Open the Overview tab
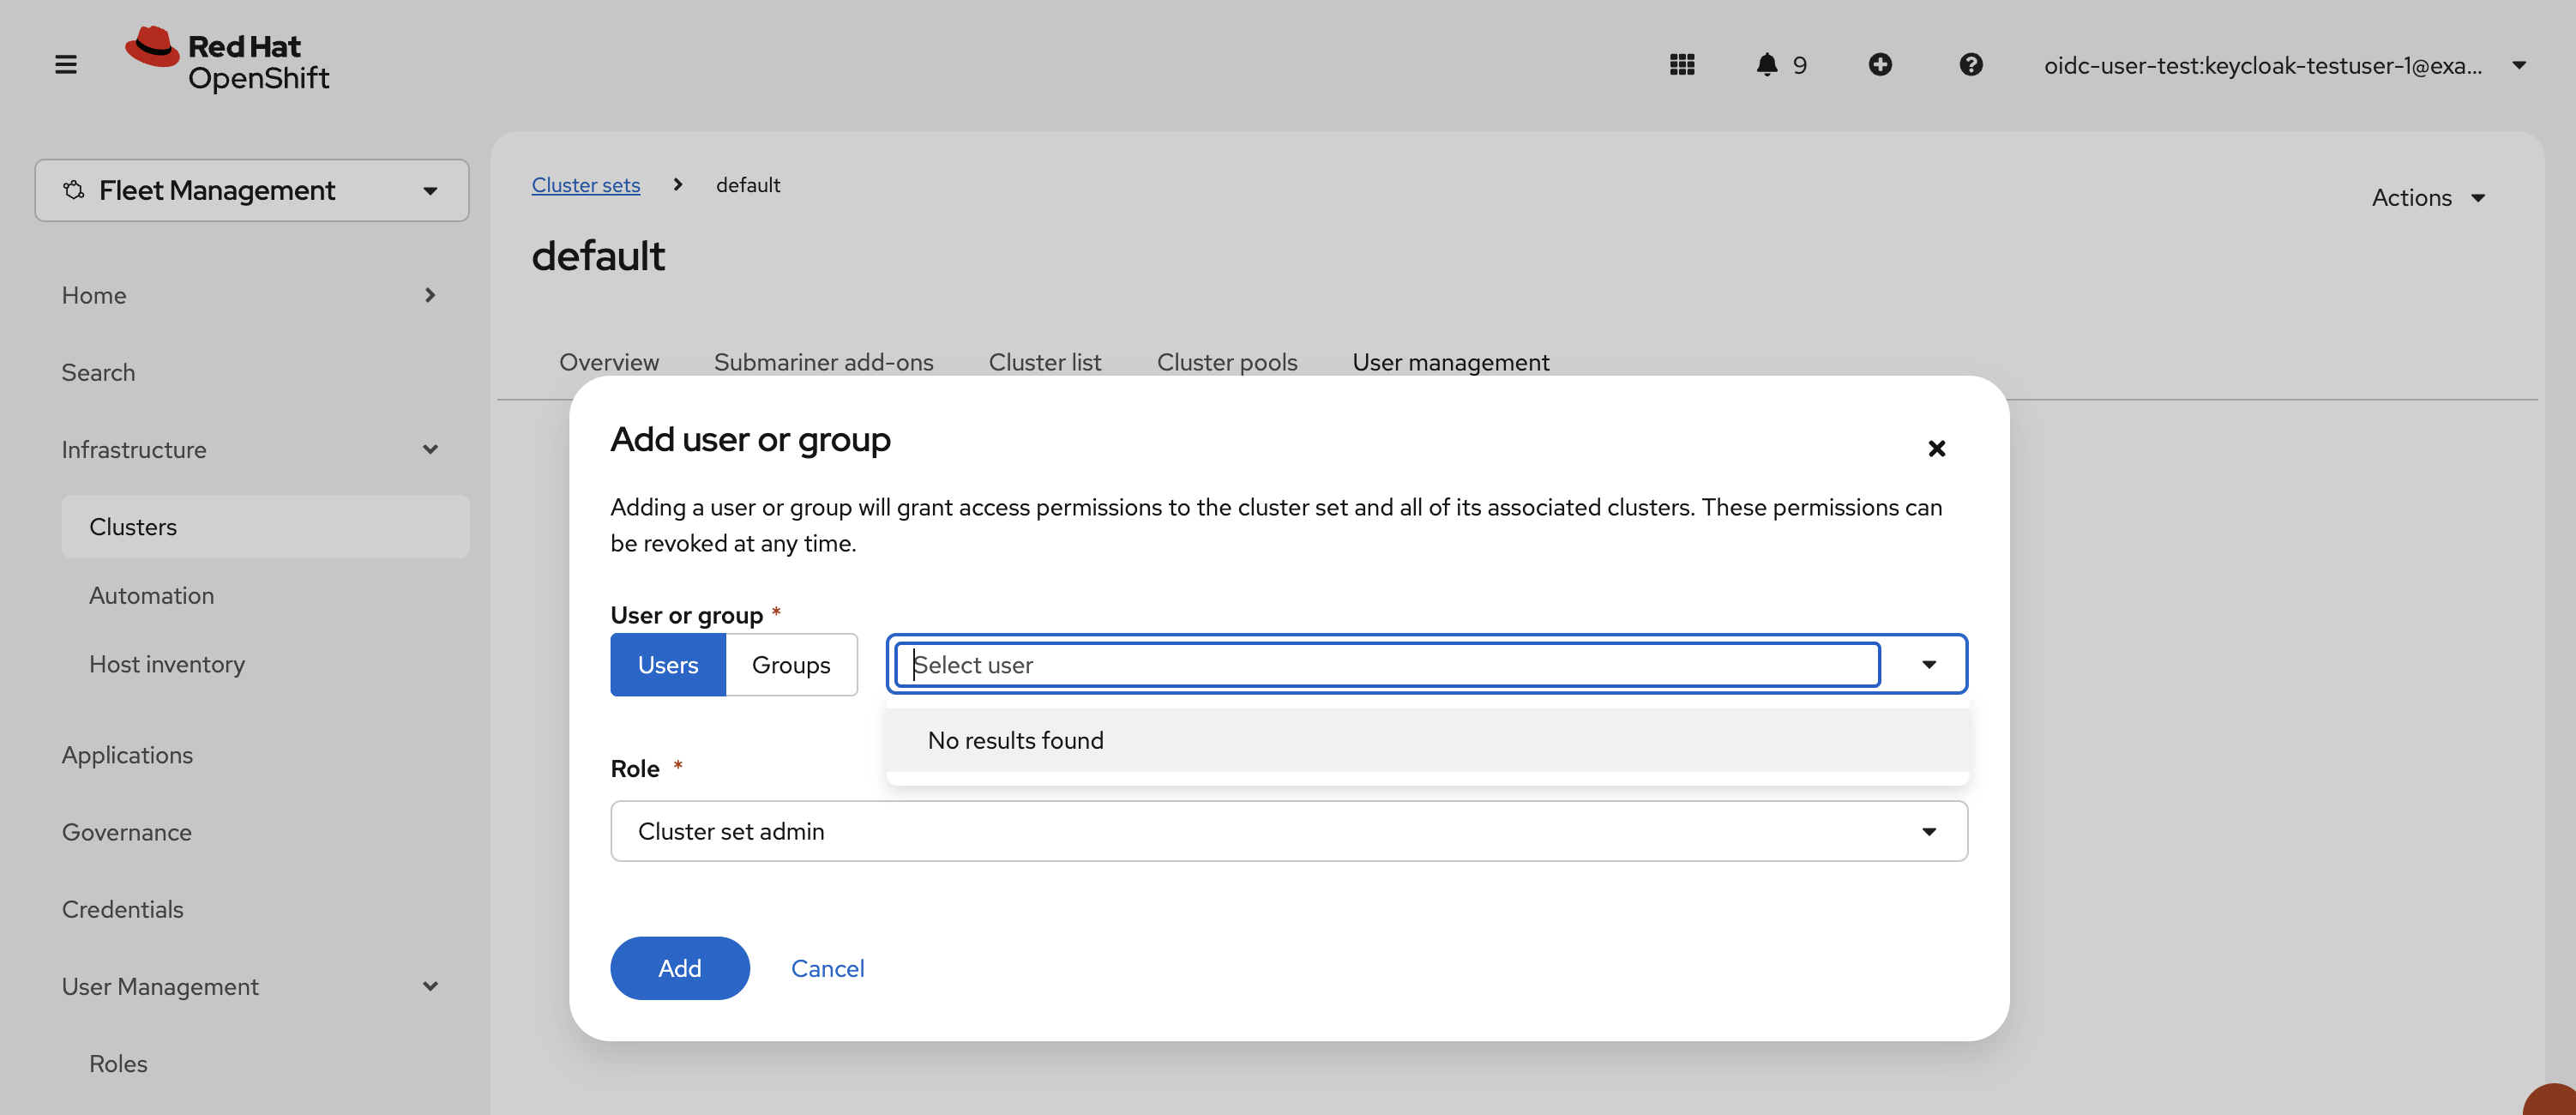Viewport: 2576px width, 1115px height. coord(608,362)
